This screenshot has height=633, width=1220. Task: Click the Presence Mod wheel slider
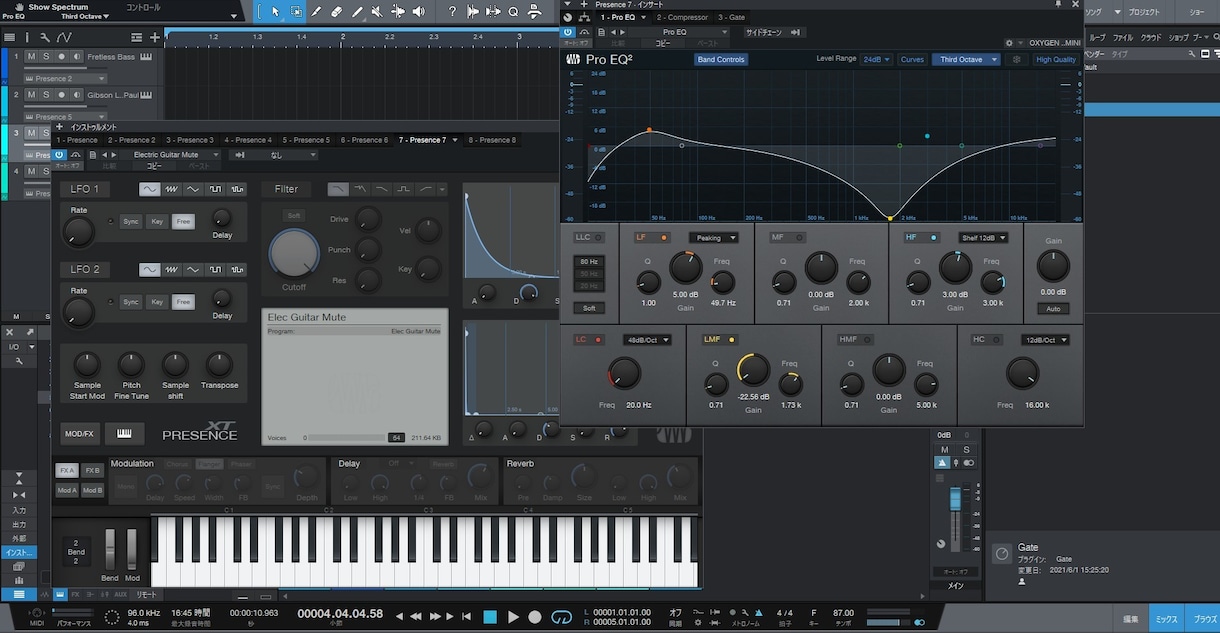tap(132, 549)
